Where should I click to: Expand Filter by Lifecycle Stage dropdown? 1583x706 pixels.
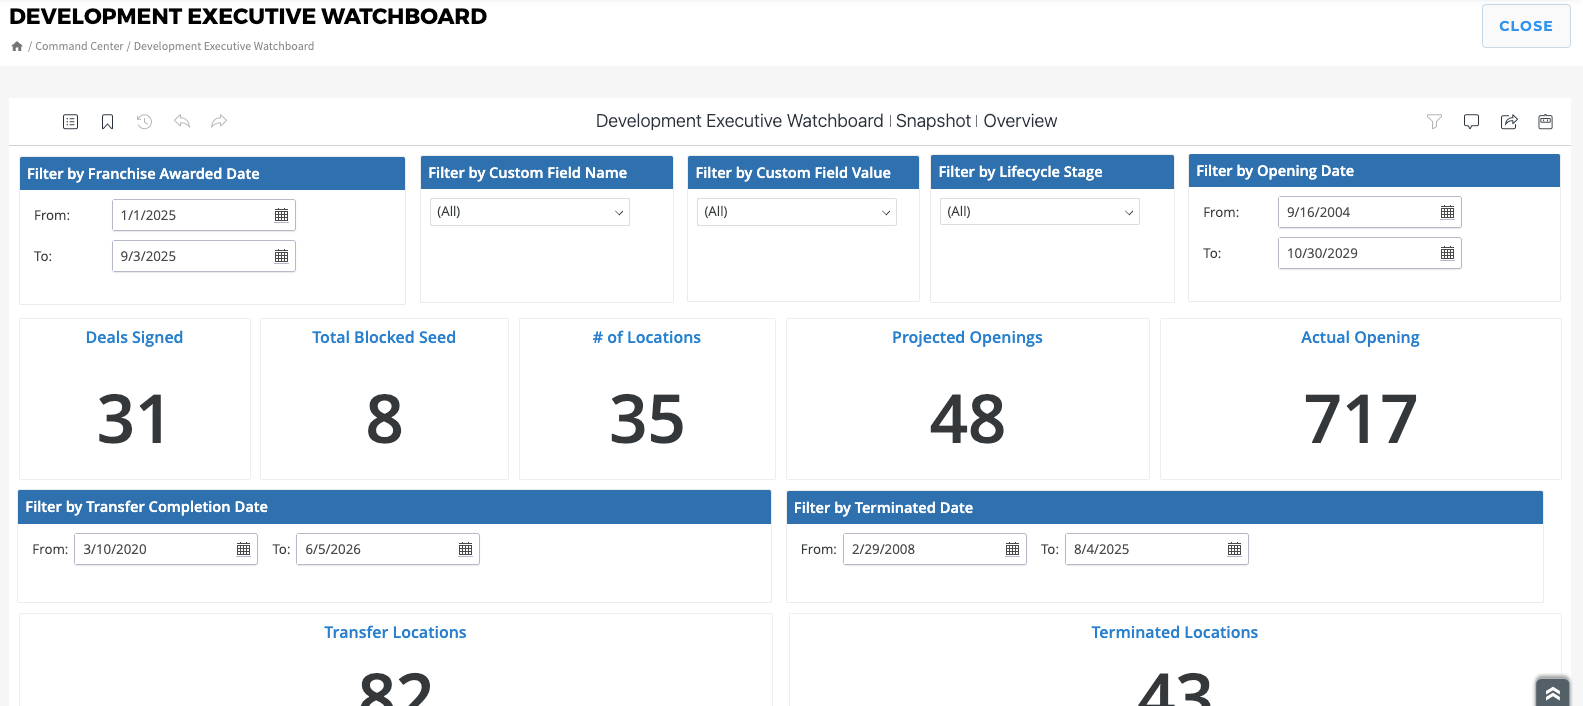tap(1039, 212)
